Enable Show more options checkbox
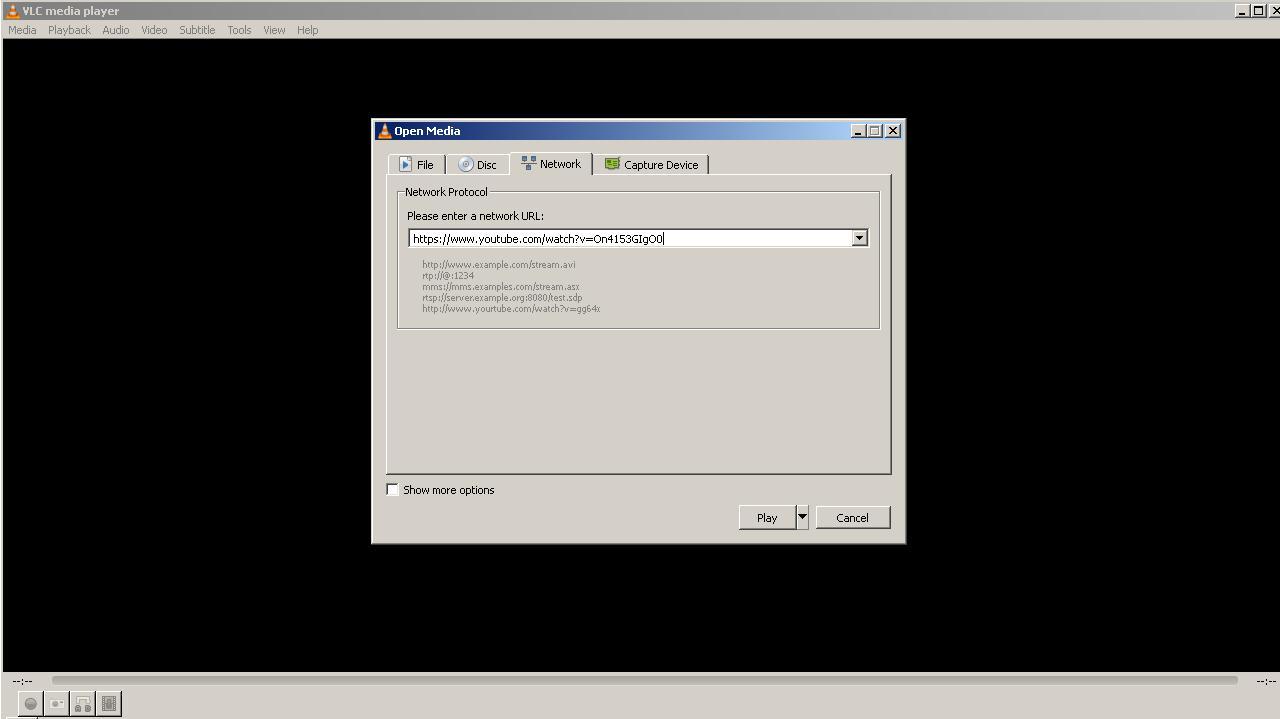Viewport: 1280px width, 719px height. tap(393, 490)
